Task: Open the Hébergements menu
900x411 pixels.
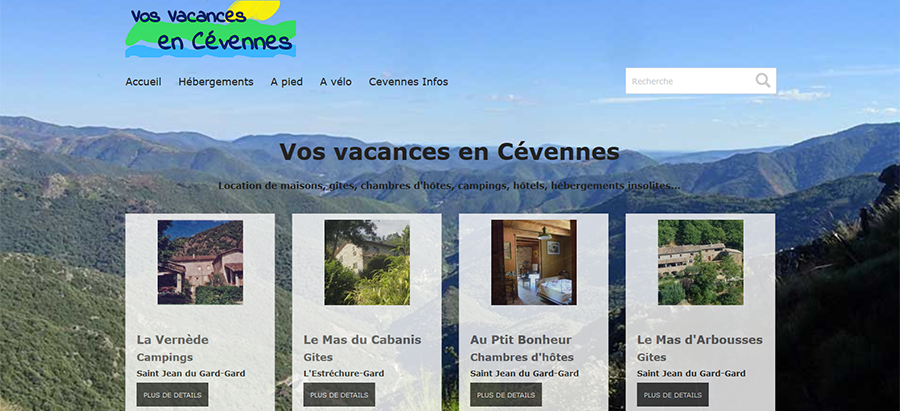Action: pos(216,82)
